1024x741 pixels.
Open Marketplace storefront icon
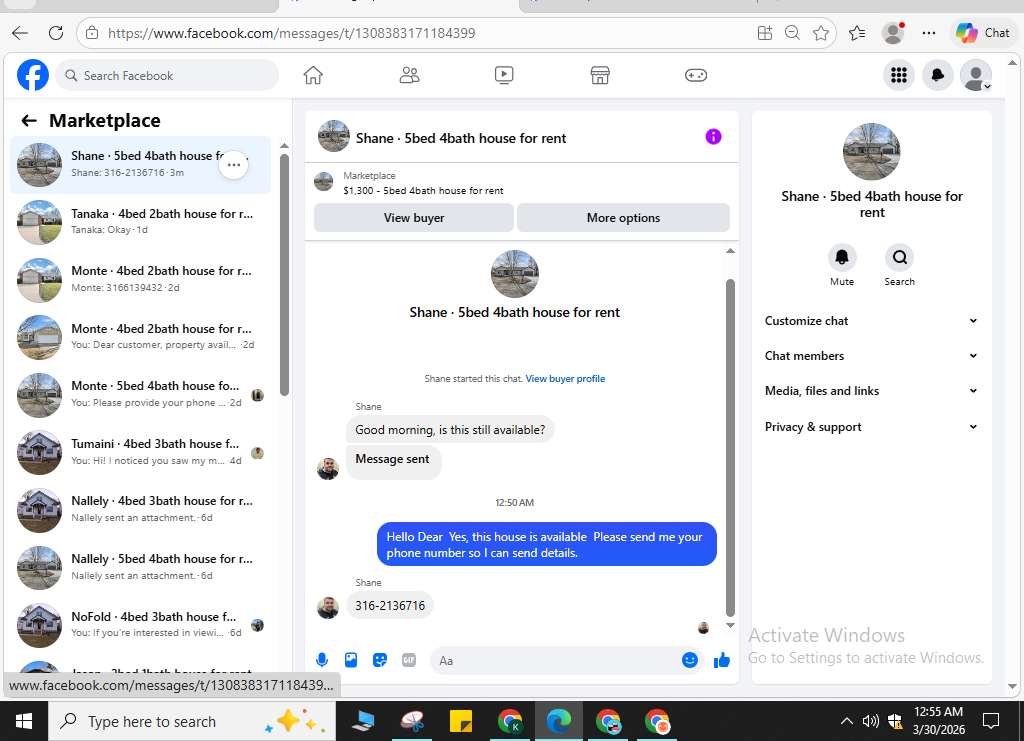click(x=600, y=75)
